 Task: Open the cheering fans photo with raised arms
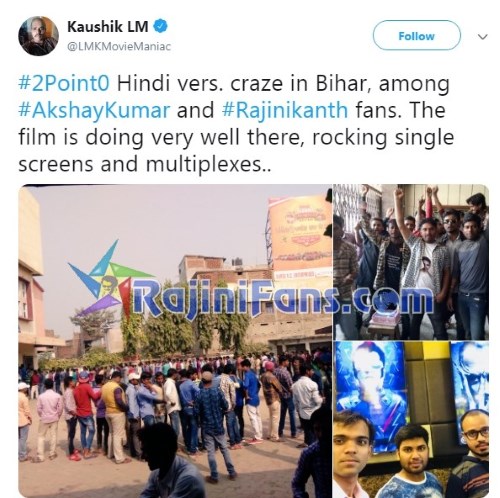[x=411, y=262]
